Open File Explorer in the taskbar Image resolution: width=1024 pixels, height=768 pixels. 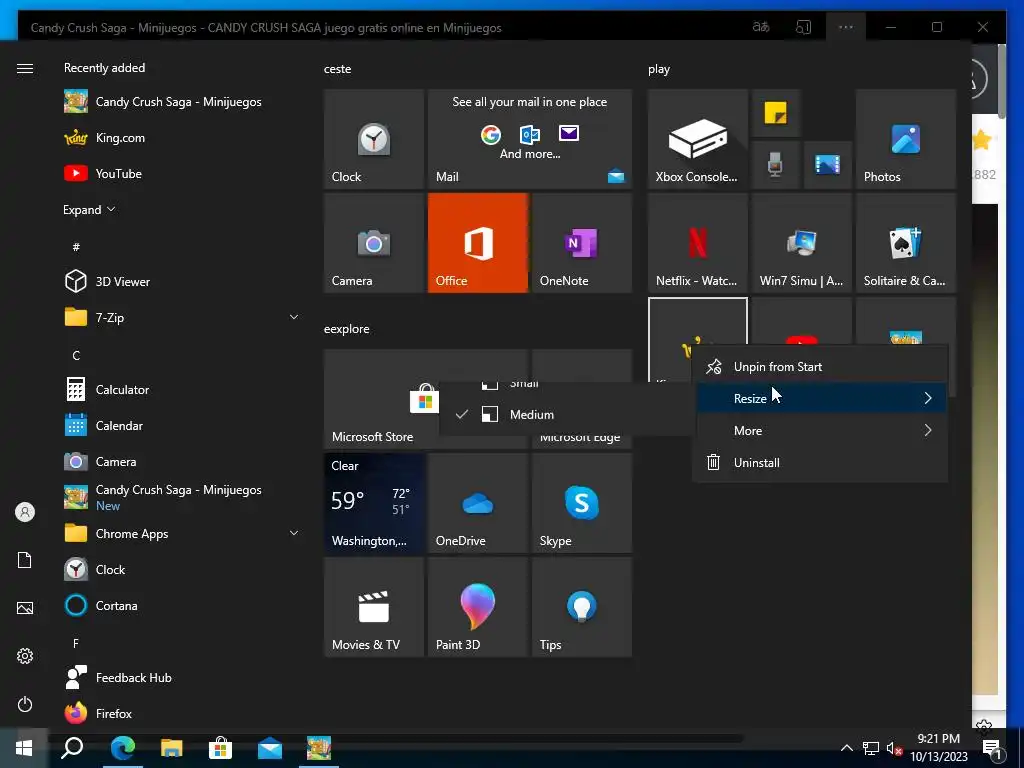(x=172, y=748)
